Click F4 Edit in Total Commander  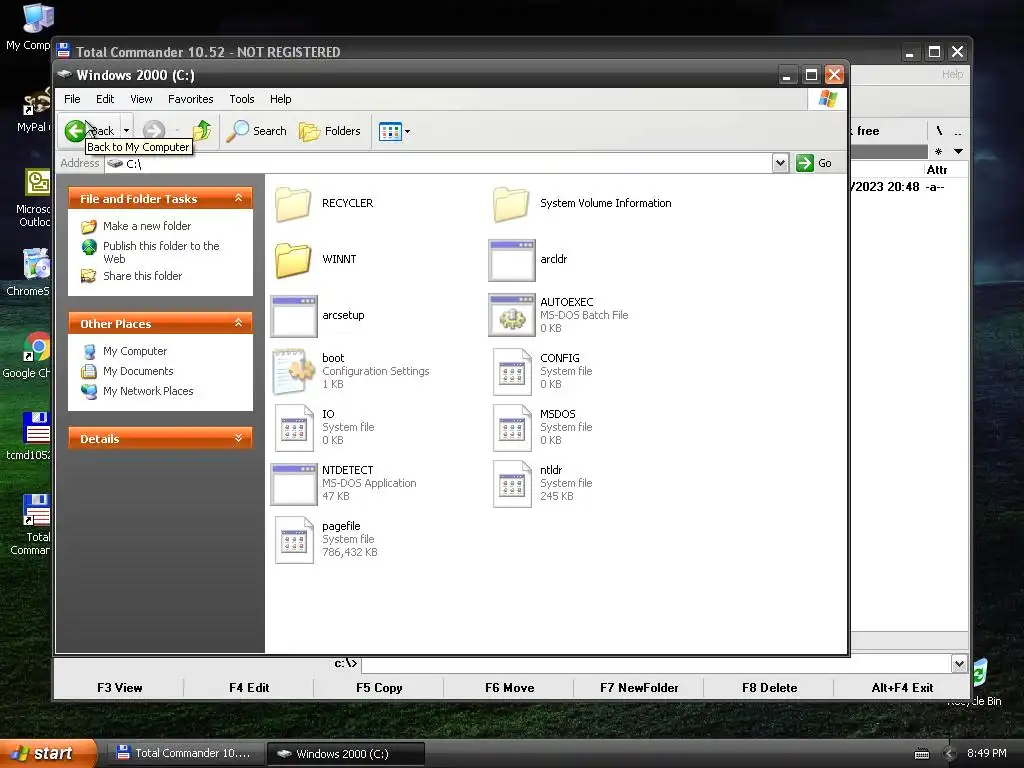249,688
